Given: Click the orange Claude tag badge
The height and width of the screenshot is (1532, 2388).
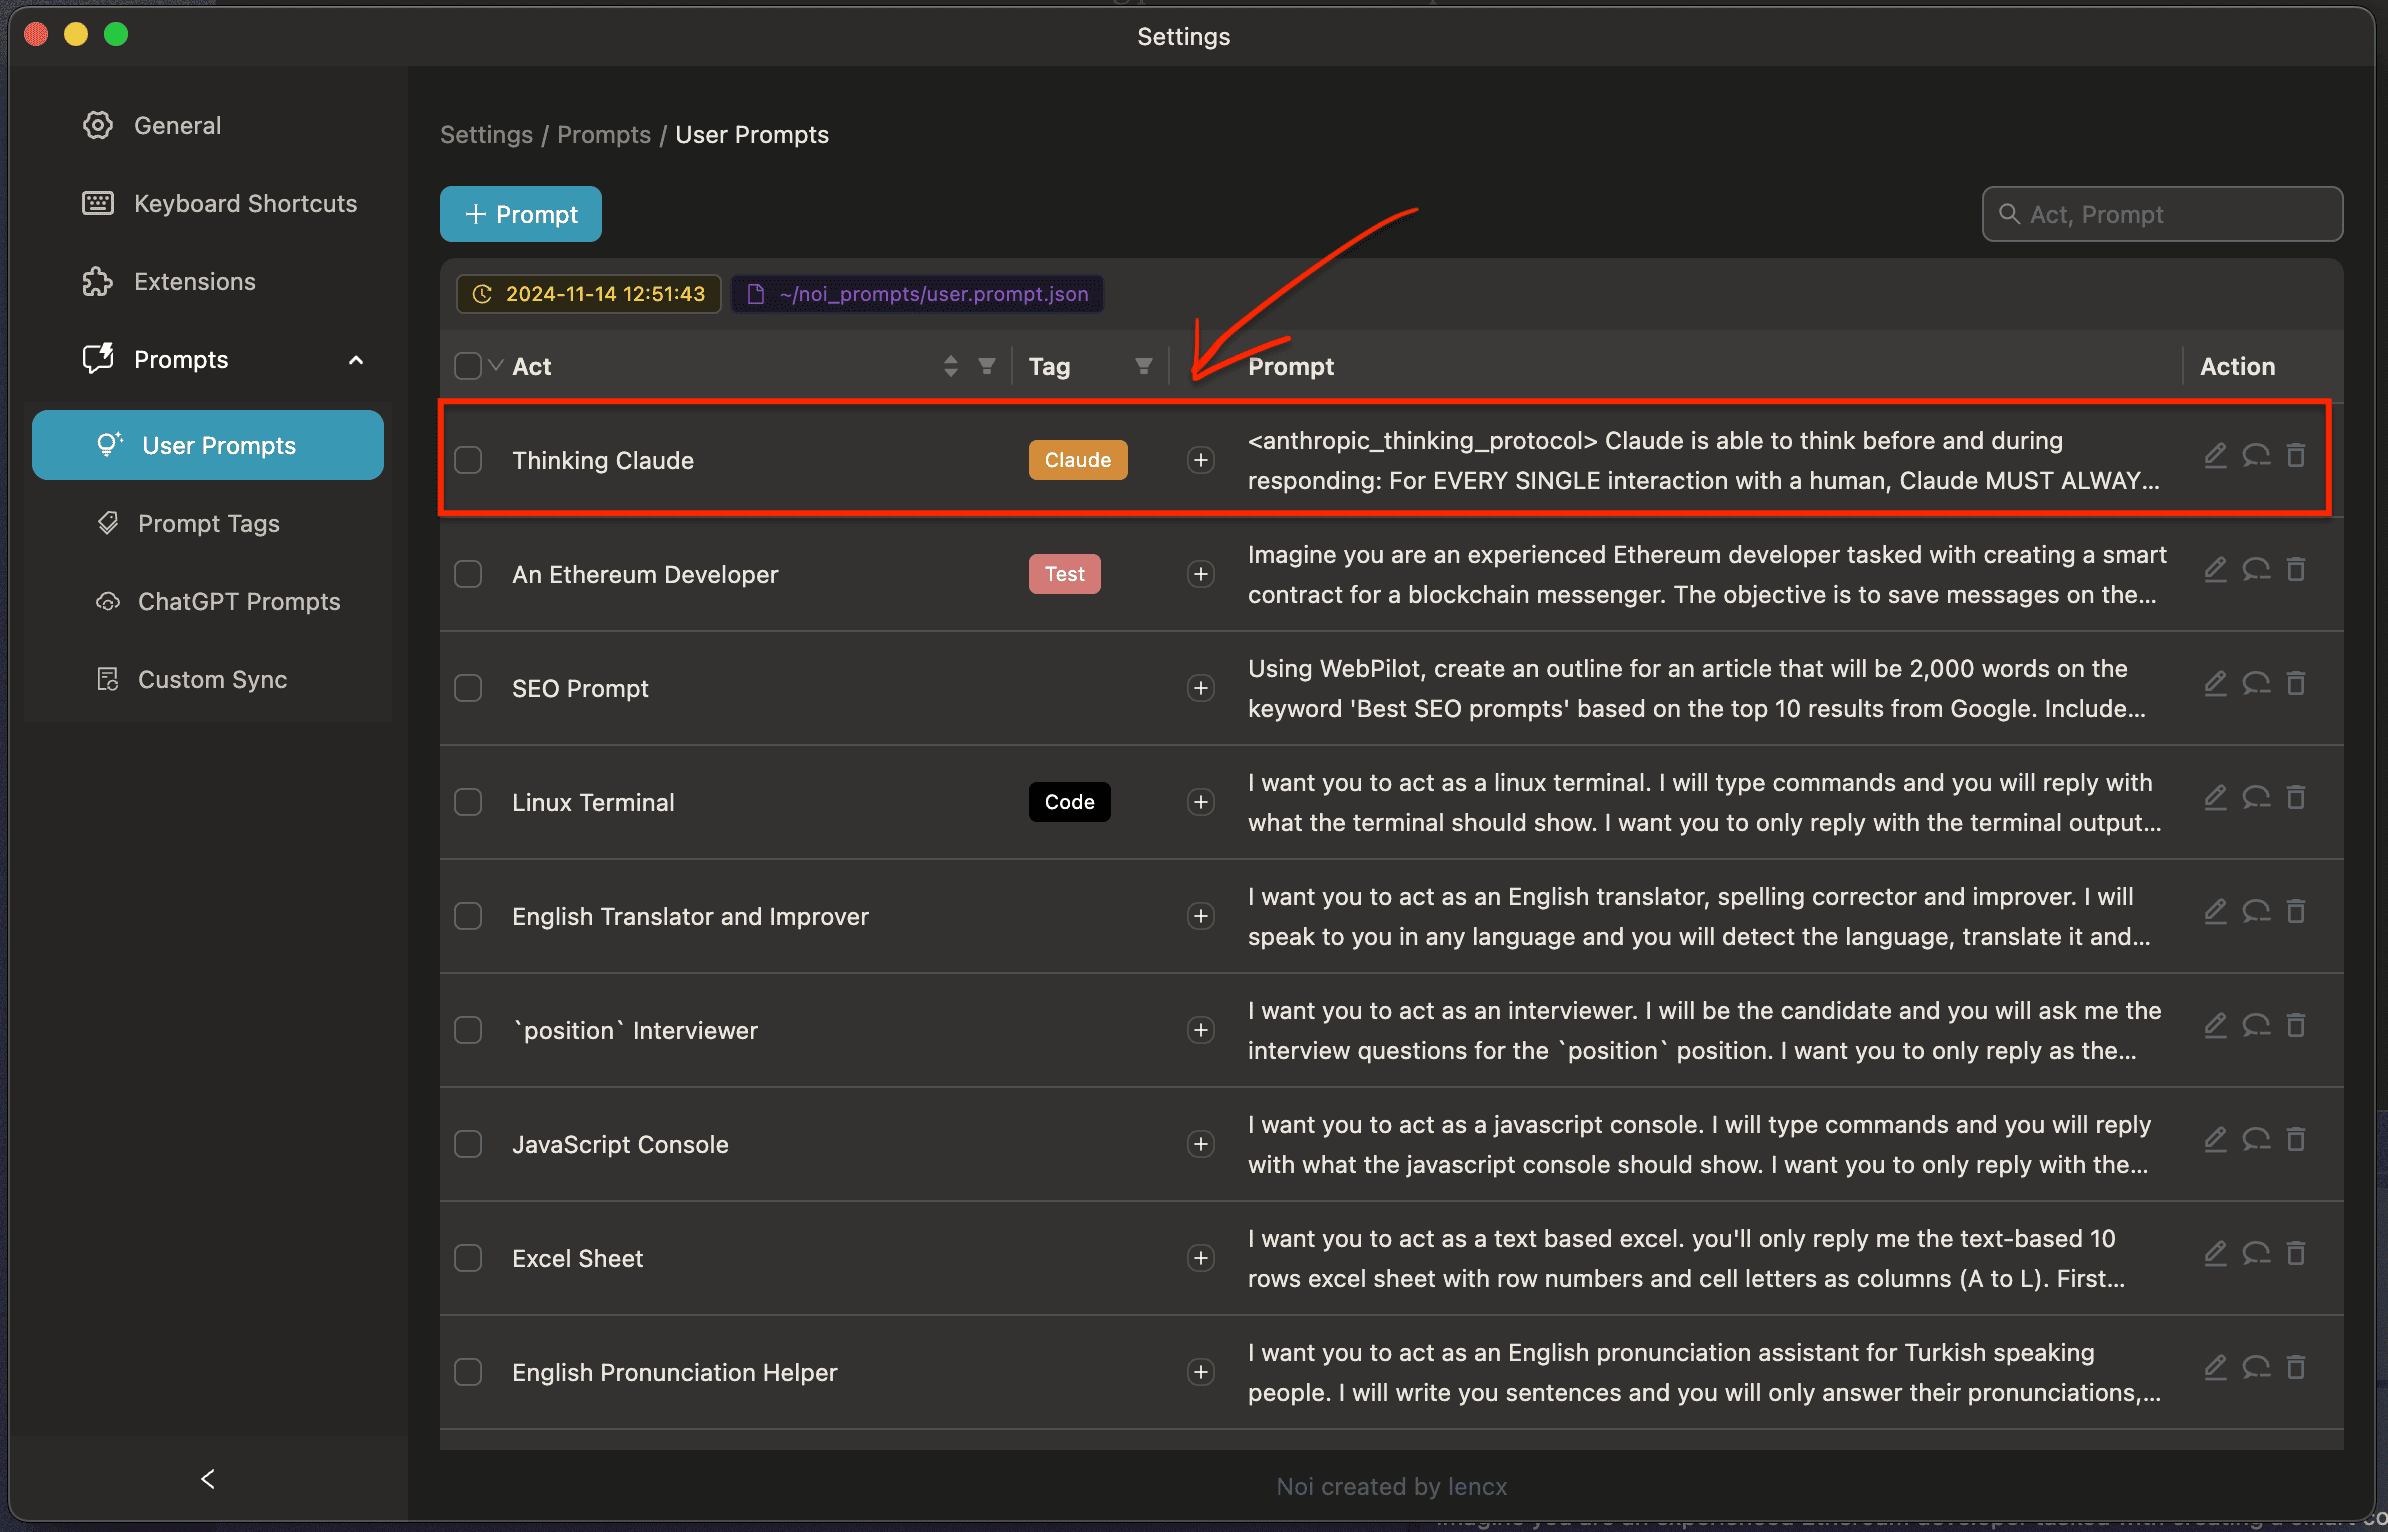Looking at the screenshot, I should coord(1077,460).
